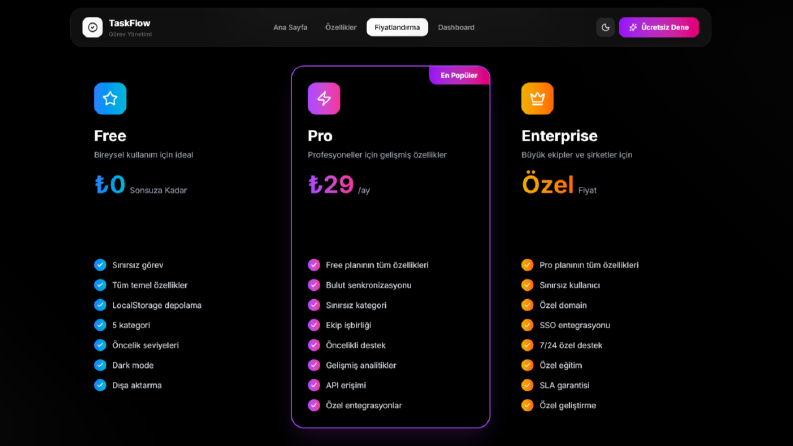793x446 pixels.
Task: Open the Ana Sayfa nav item
Action: coord(290,27)
